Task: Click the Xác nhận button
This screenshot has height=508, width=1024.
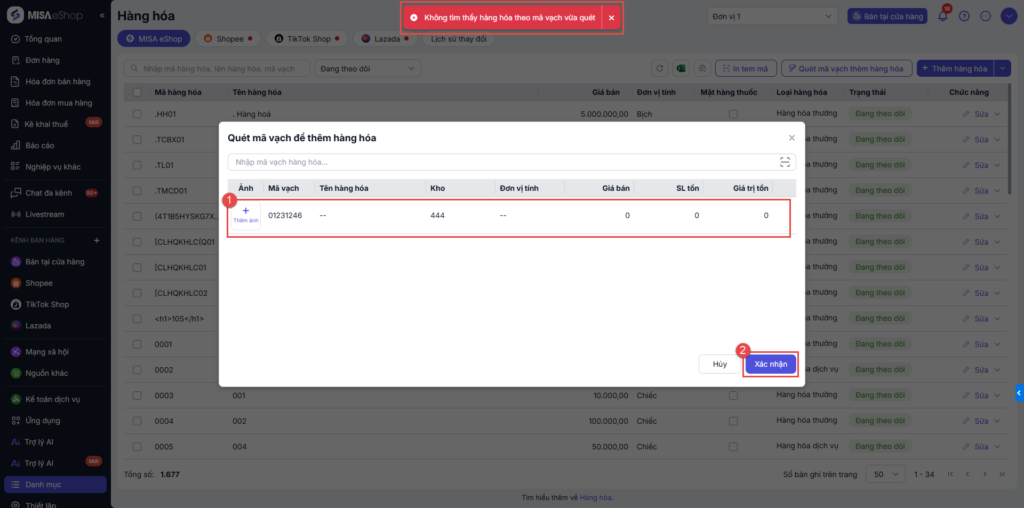Action: tap(771, 364)
